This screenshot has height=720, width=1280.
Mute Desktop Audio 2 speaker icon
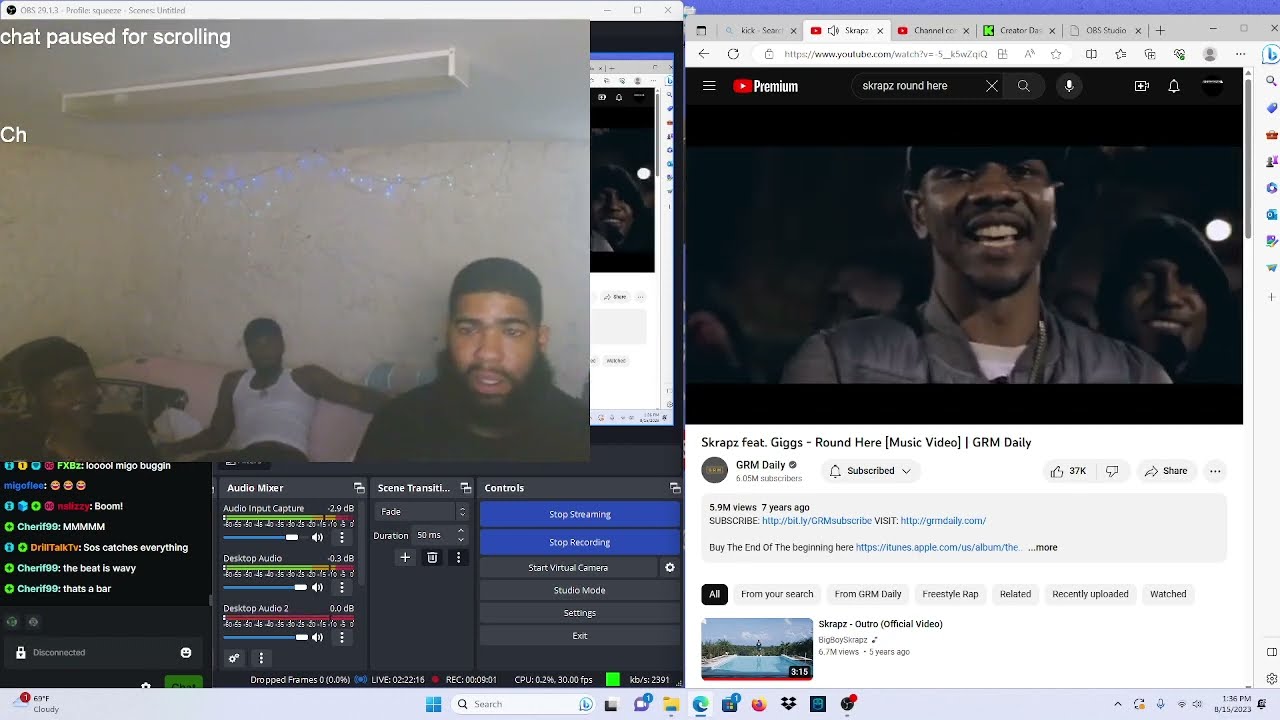tap(318, 637)
